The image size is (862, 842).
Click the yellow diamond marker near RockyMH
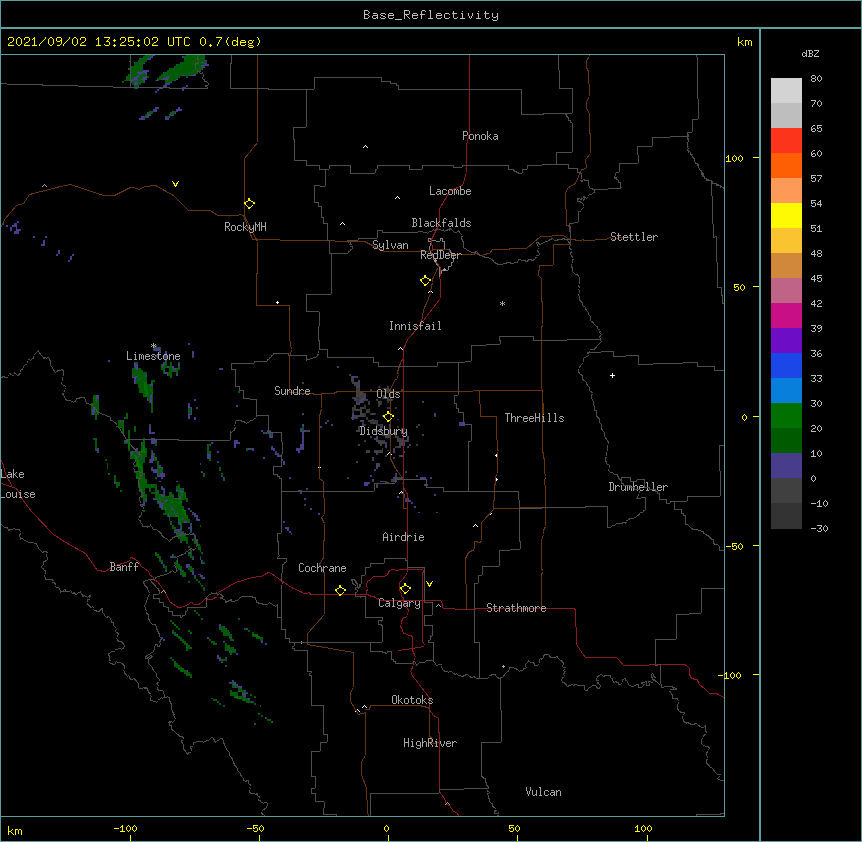[x=249, y=203]
